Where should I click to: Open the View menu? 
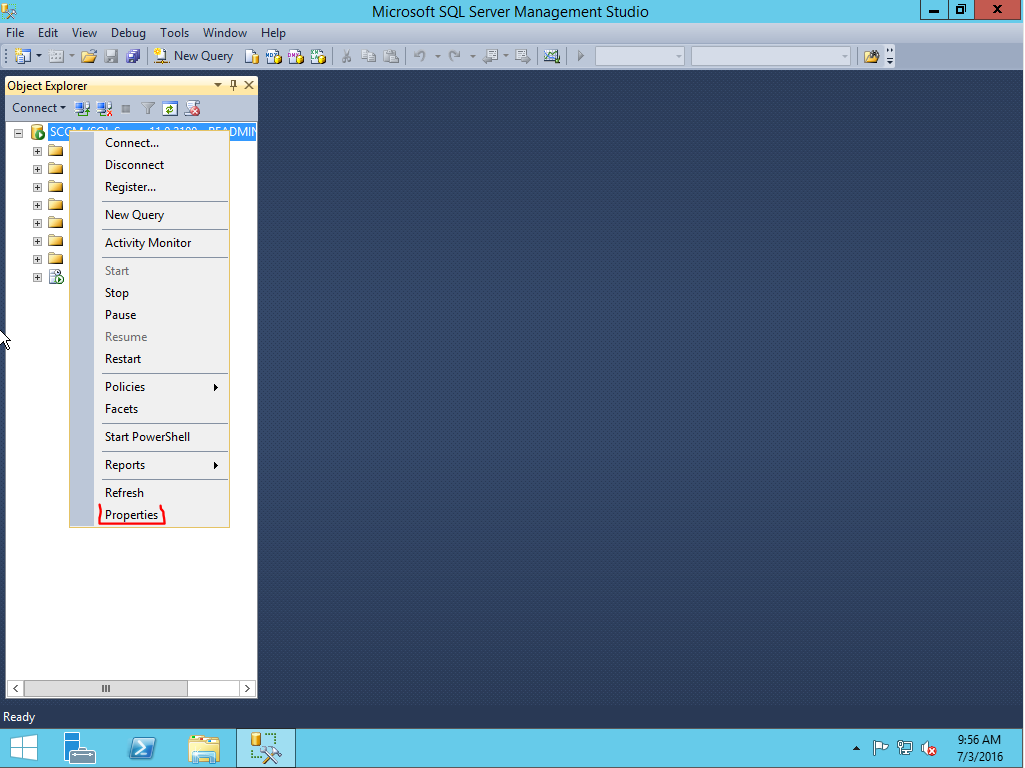coord(84,33)
